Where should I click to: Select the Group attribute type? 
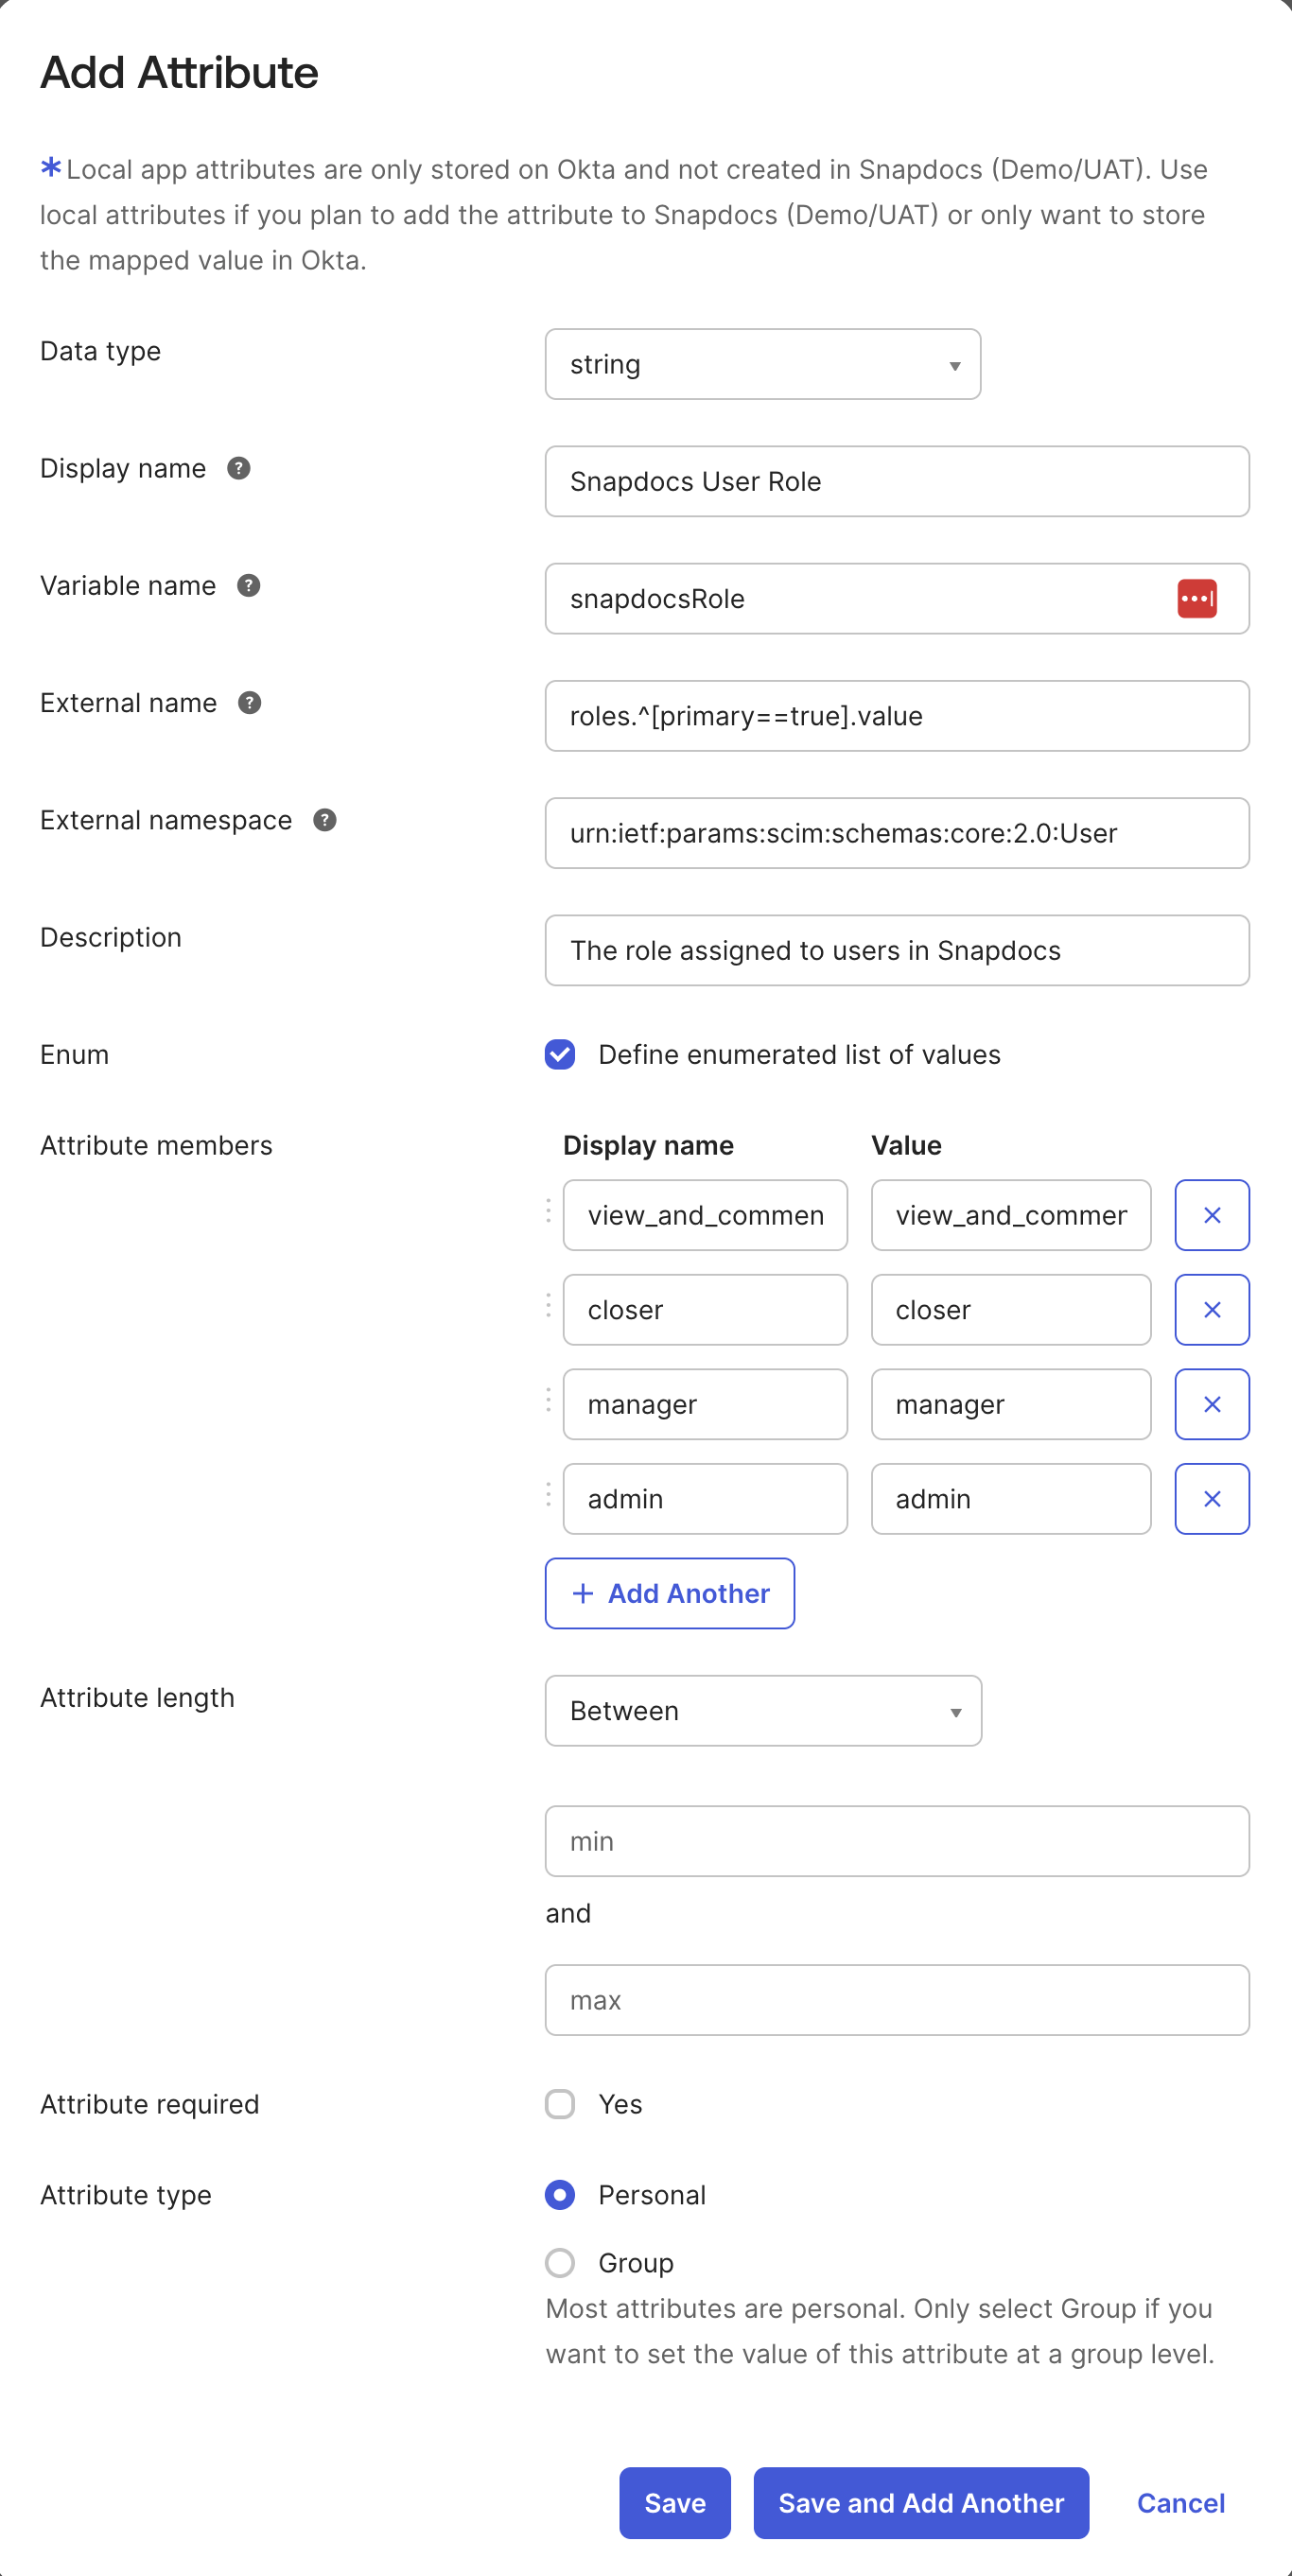pos(560,2262)
